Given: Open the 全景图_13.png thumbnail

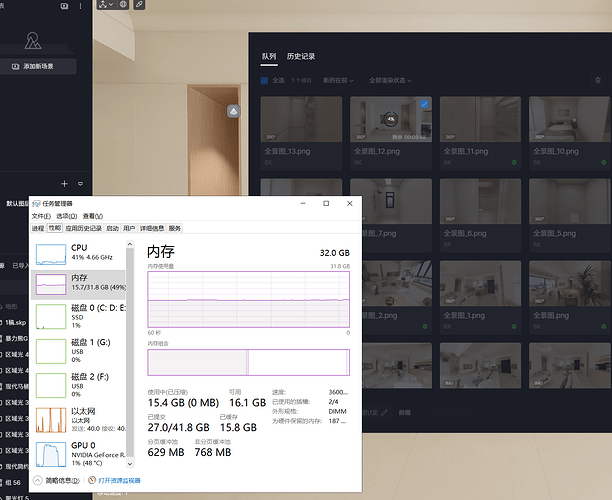Looking at the screenshot, I should coord(300,124).
